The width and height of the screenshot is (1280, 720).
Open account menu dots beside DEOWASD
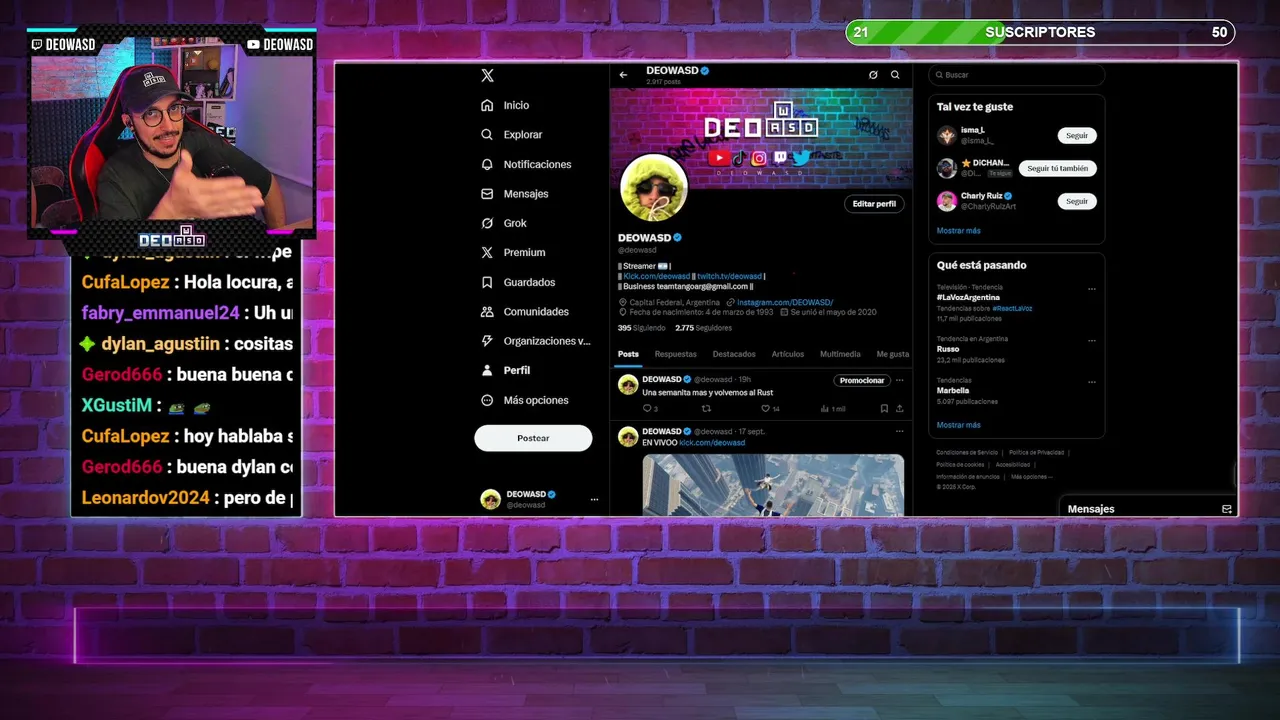click(594, 499)
